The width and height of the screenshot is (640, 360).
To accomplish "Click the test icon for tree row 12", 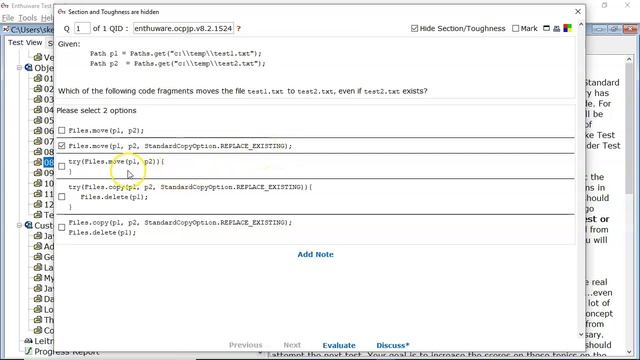I will (x=38, y=204).
